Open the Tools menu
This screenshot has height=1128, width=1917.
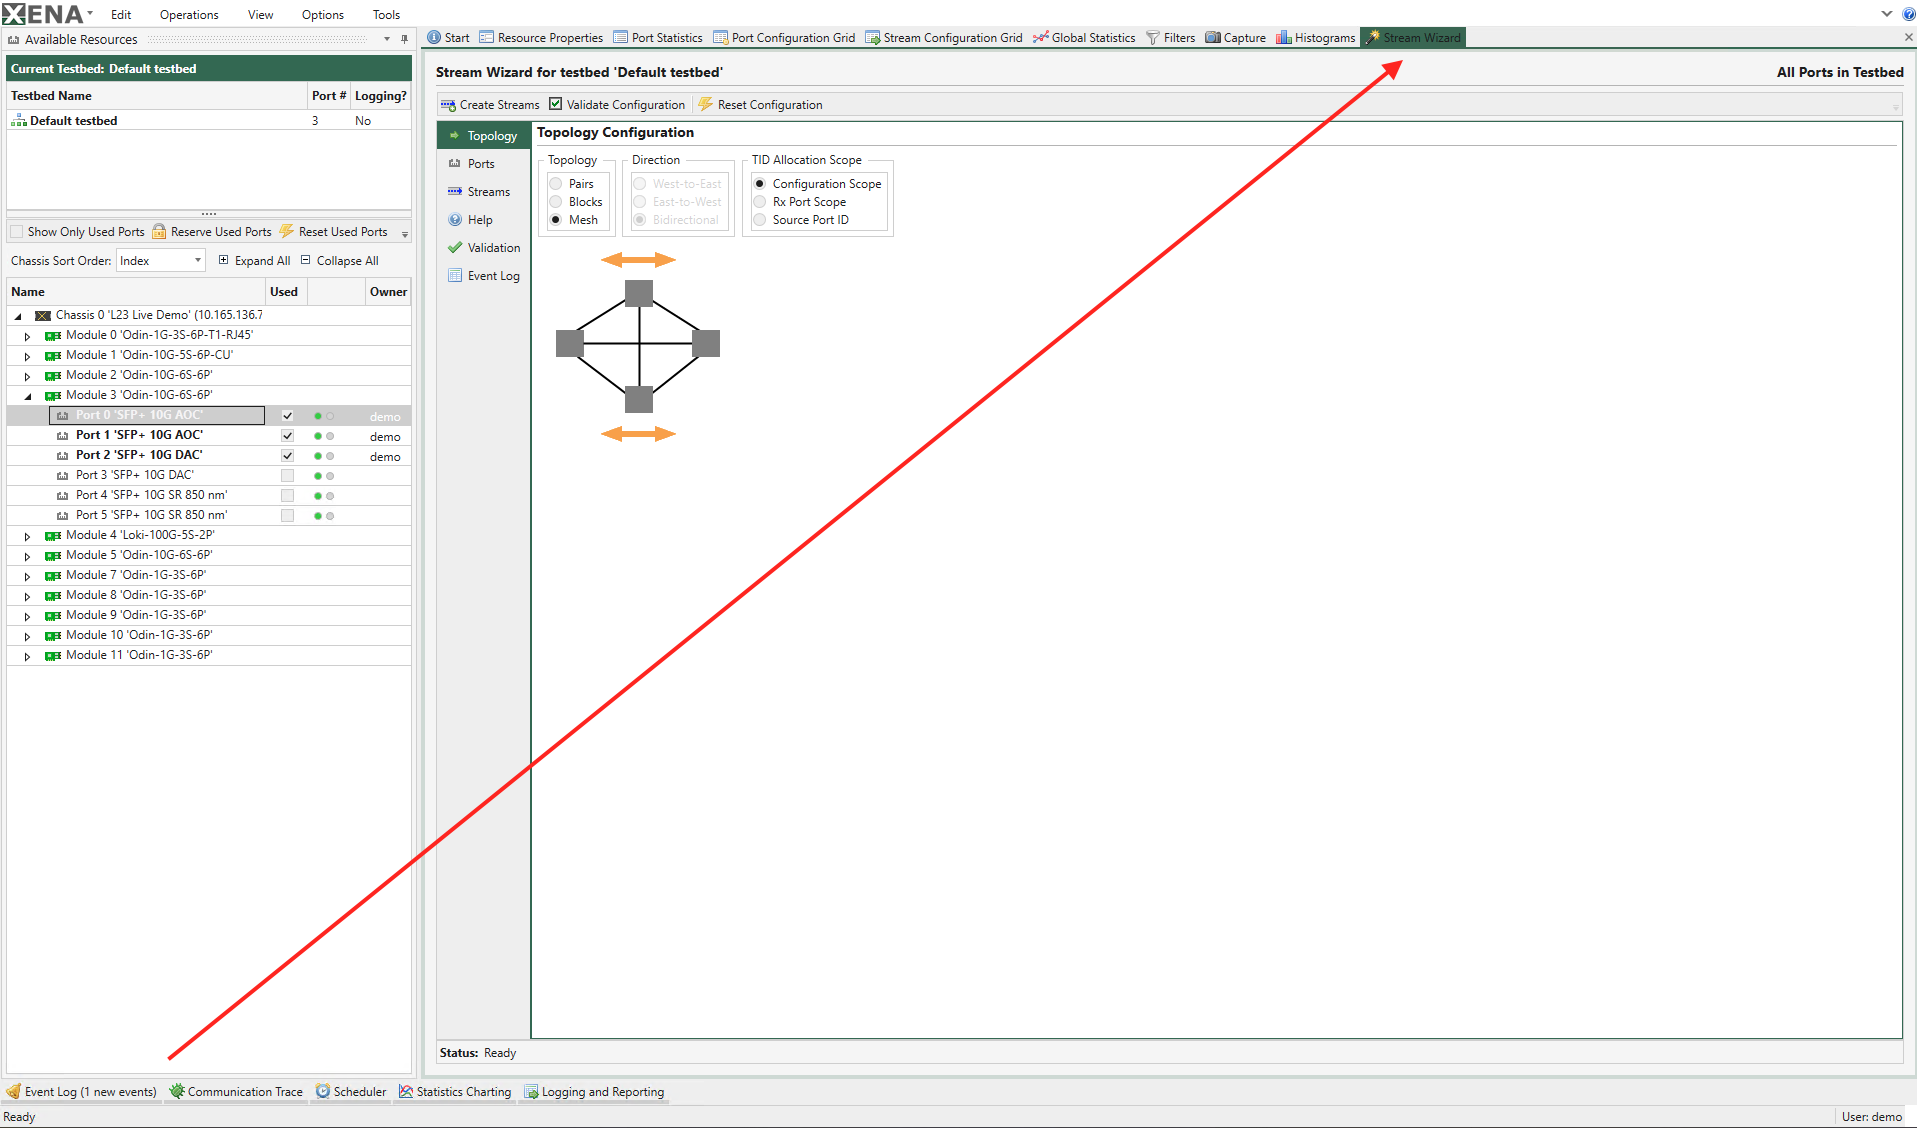pyautogui.click(x=386, y=14)
